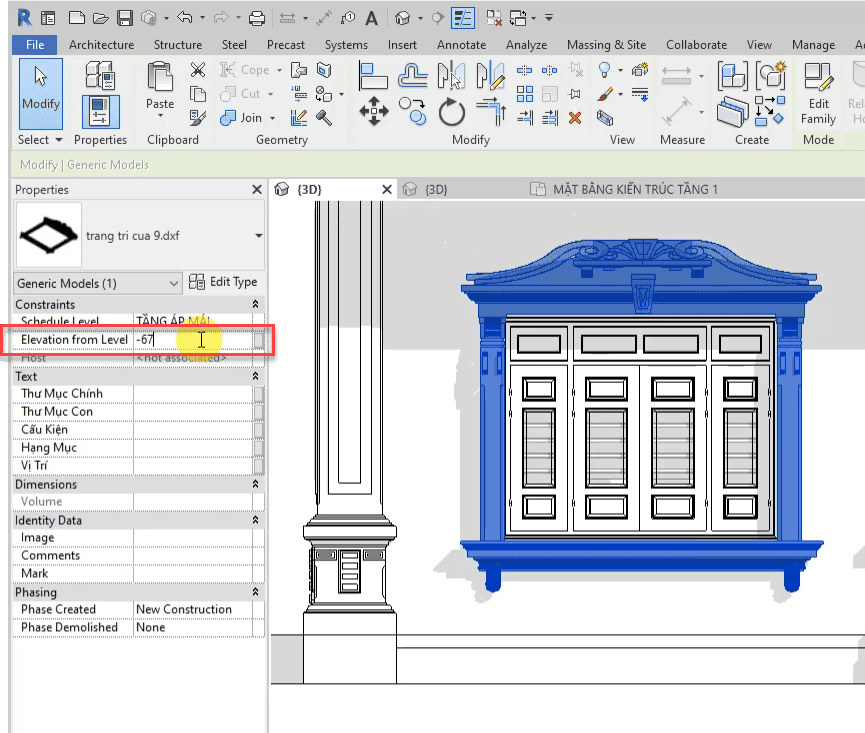Collapse the Text properties section
This screenshot has height=733, width=865.
coord(255,376)
